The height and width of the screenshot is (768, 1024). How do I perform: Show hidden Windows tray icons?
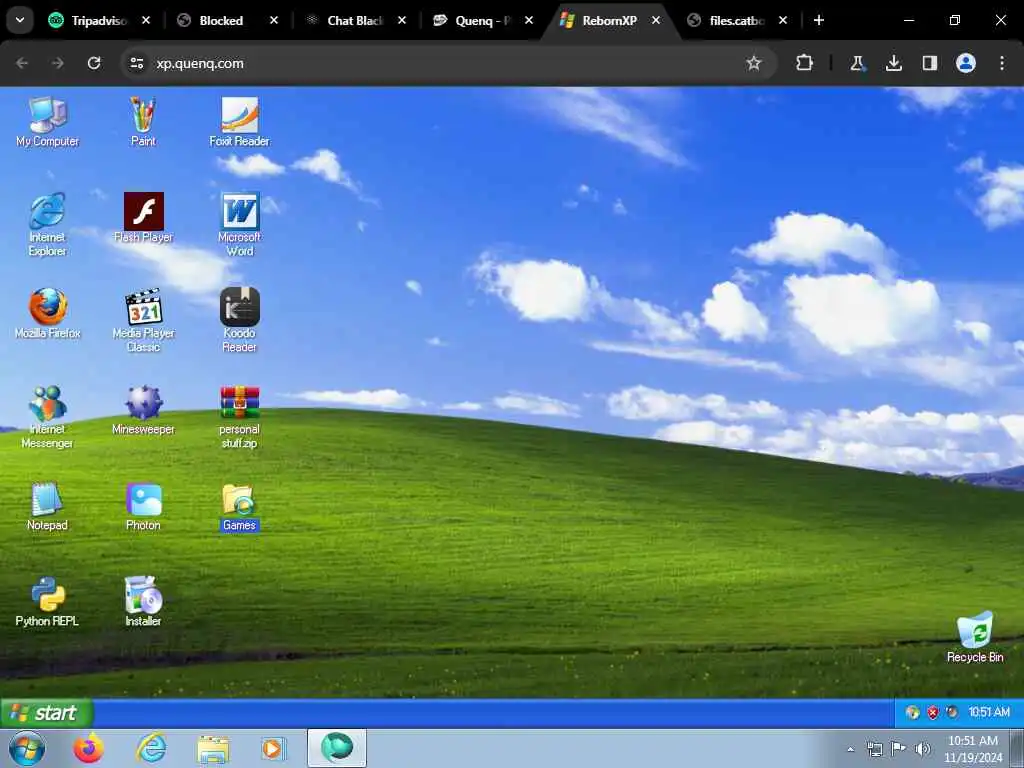tap(850, 749)
